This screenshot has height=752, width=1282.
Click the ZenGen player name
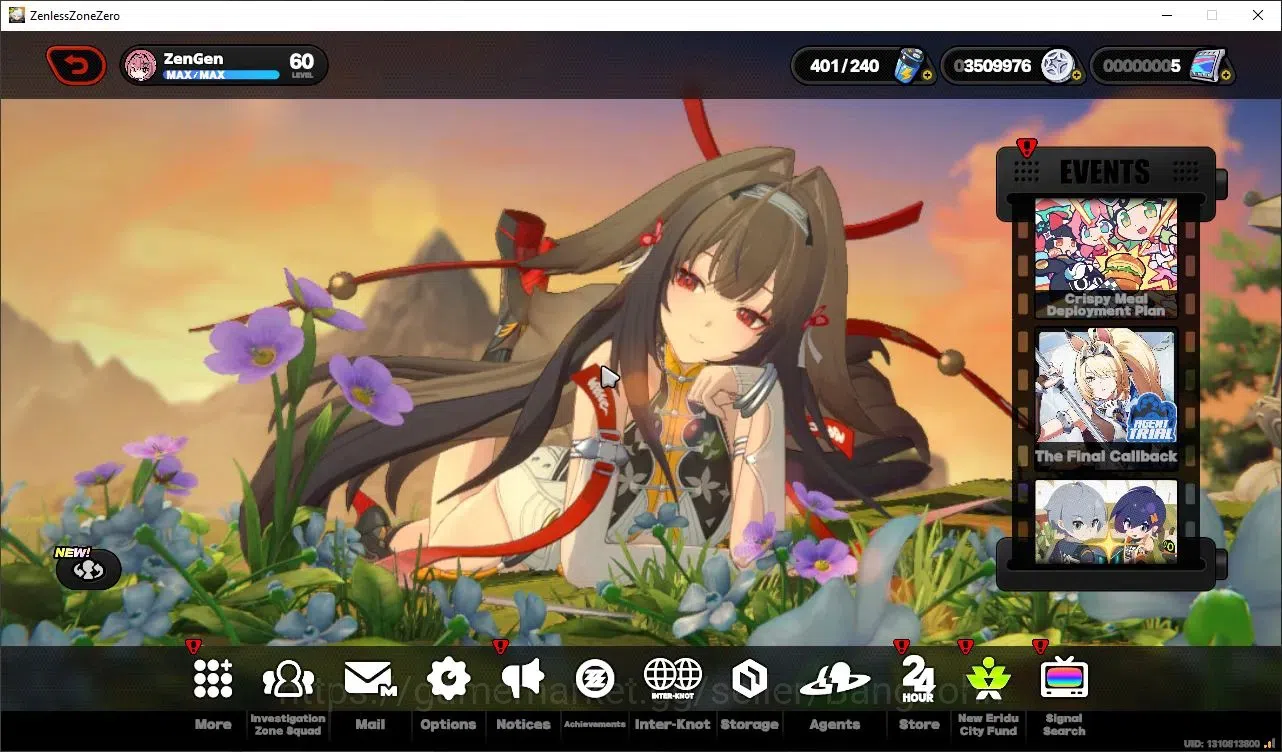pos(193,59)
